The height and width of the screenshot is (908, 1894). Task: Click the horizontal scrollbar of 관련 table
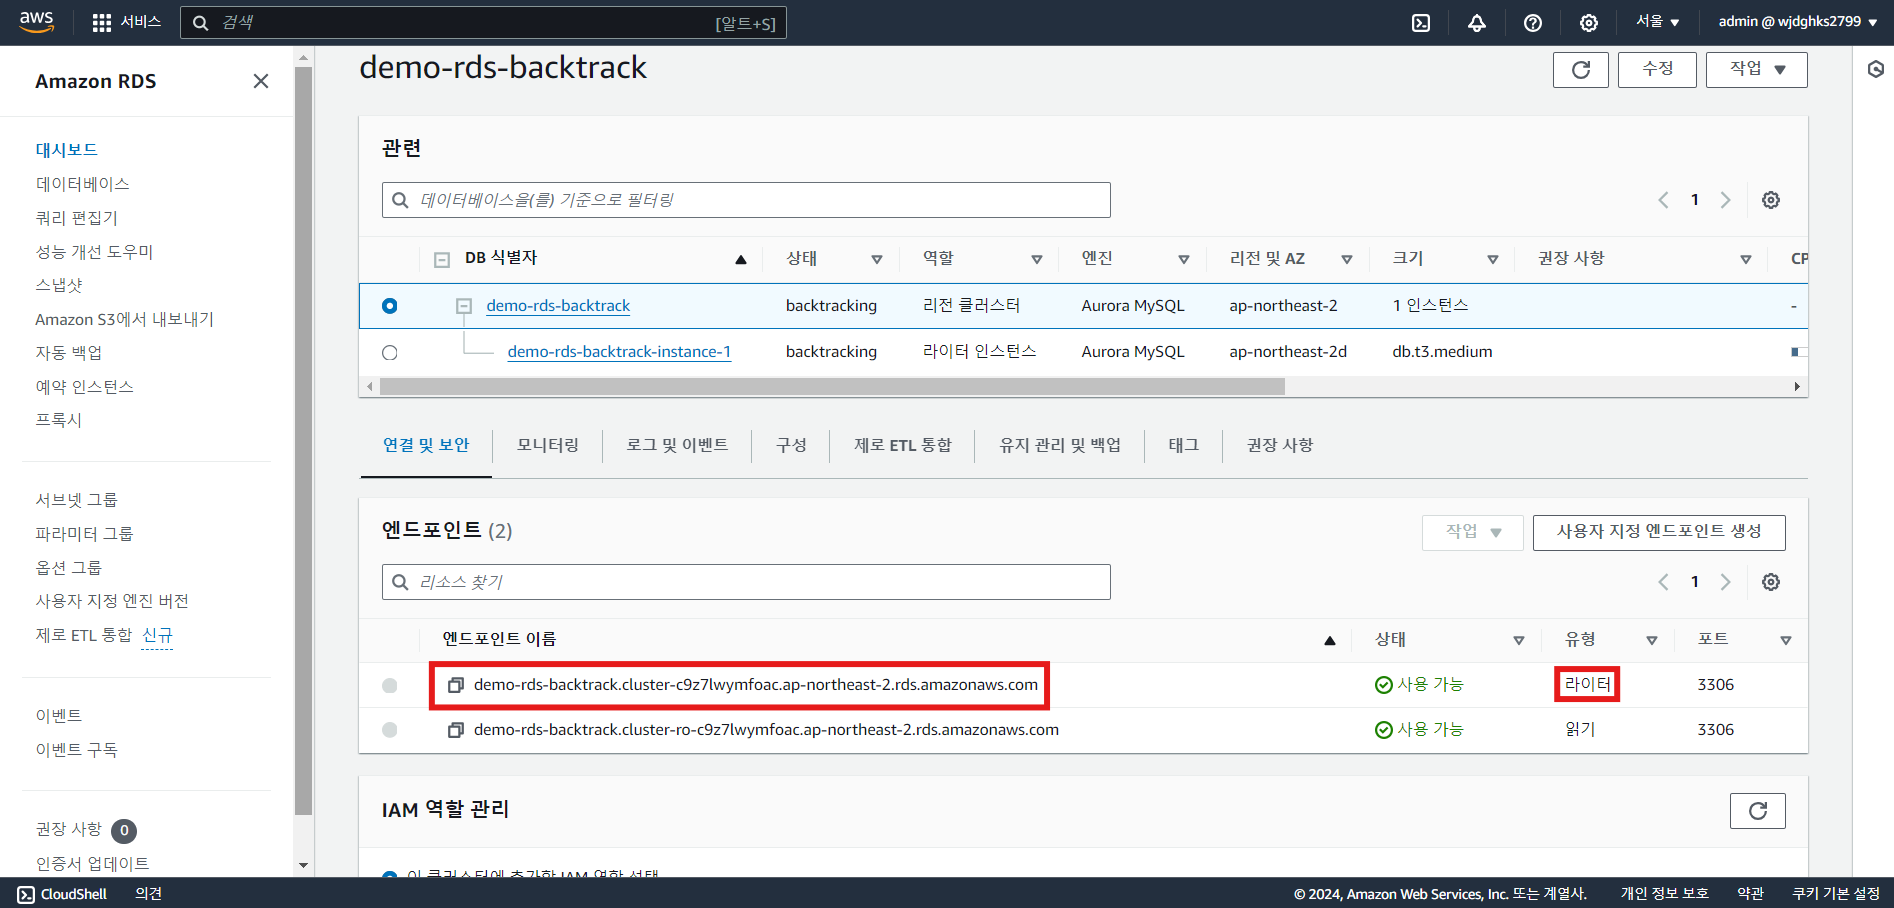831,386
